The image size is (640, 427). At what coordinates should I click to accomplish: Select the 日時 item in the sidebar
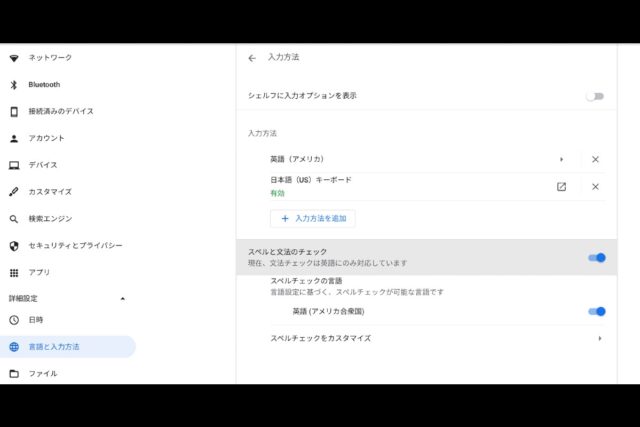coord(36,320)
